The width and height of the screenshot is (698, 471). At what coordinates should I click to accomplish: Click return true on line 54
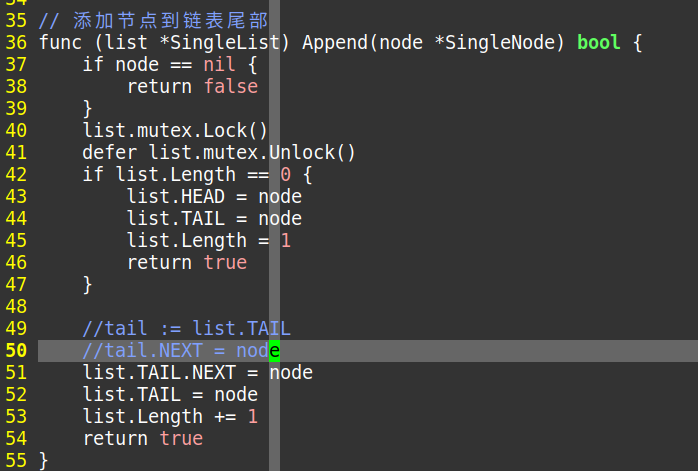pyautogui.click(x=143, y=439)
